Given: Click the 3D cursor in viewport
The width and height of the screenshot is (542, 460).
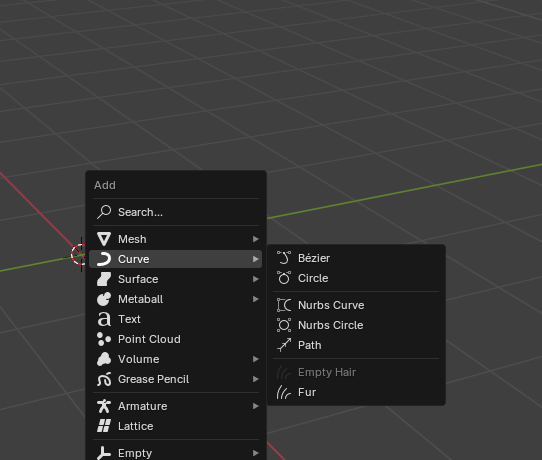Looking at the screenshot, I should click(x=78, y=254).
